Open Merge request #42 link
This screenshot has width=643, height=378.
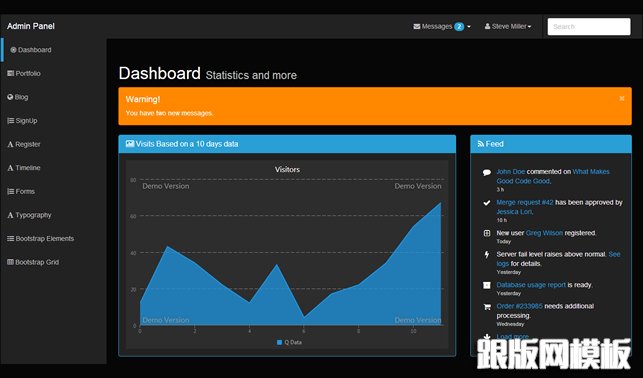[525, 202]
